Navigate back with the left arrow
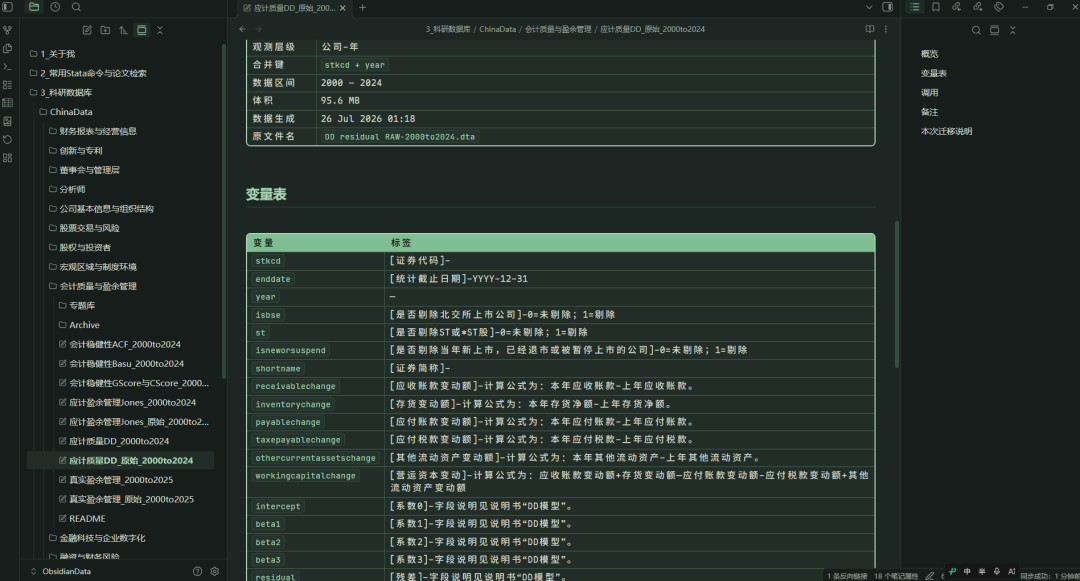Viewport: 1080px width, 581px height. coord(242,29)
